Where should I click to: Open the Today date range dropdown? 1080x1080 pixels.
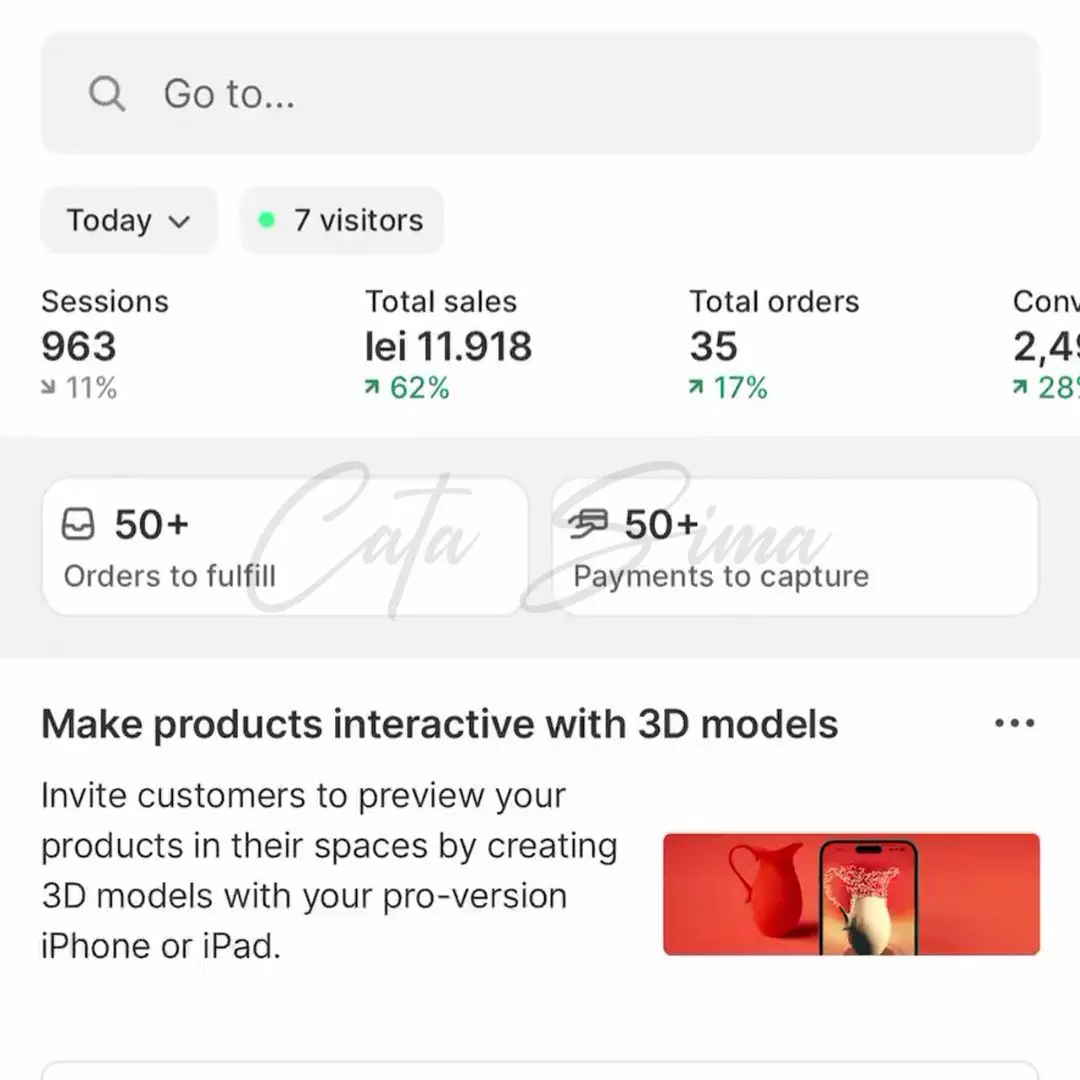[128, 220]
